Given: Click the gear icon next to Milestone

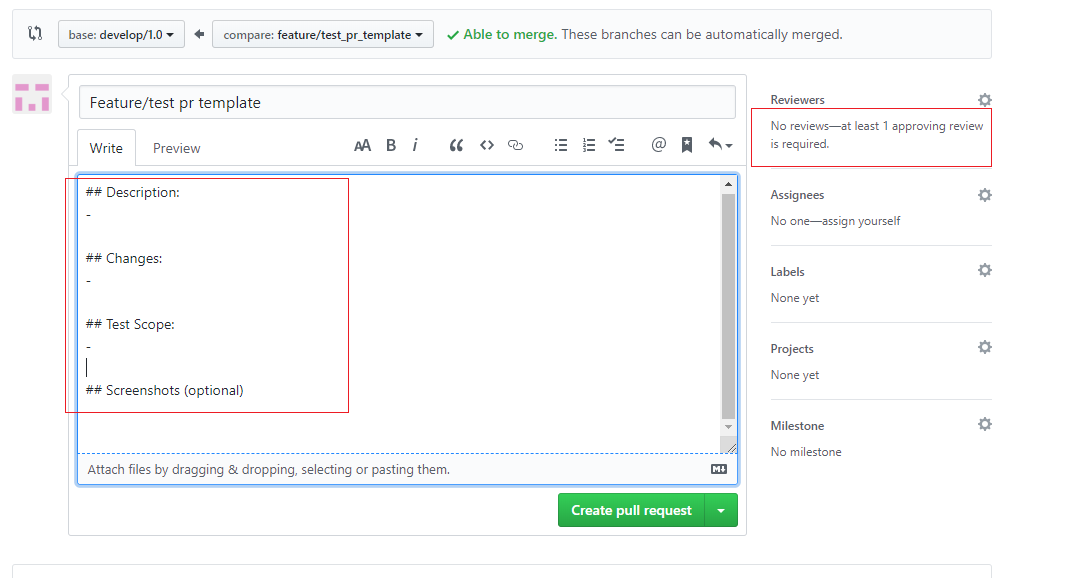Looking at the screenshot, I should (x=984, y=425).
